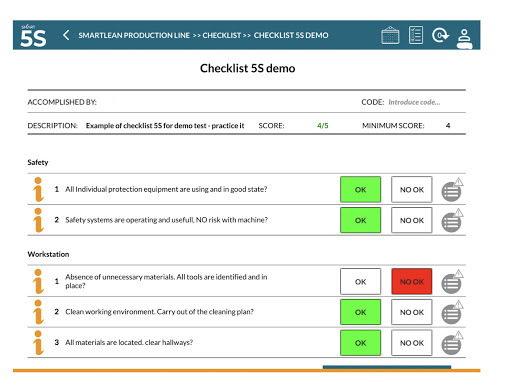This screenshot has width=512, height=391.
Task: Open info for clean working environment question
Action: pos(38,312)
